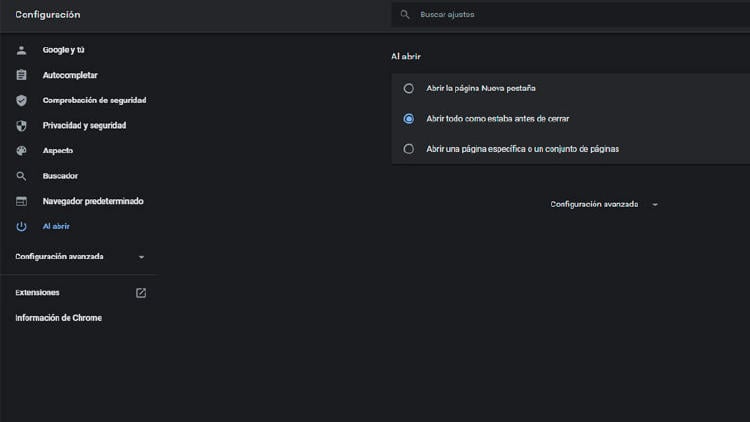The height and width of the screenshot is (422, 750).
Task: Click the Privacidad y seguridad shield icon
Action: click(21, 126)
